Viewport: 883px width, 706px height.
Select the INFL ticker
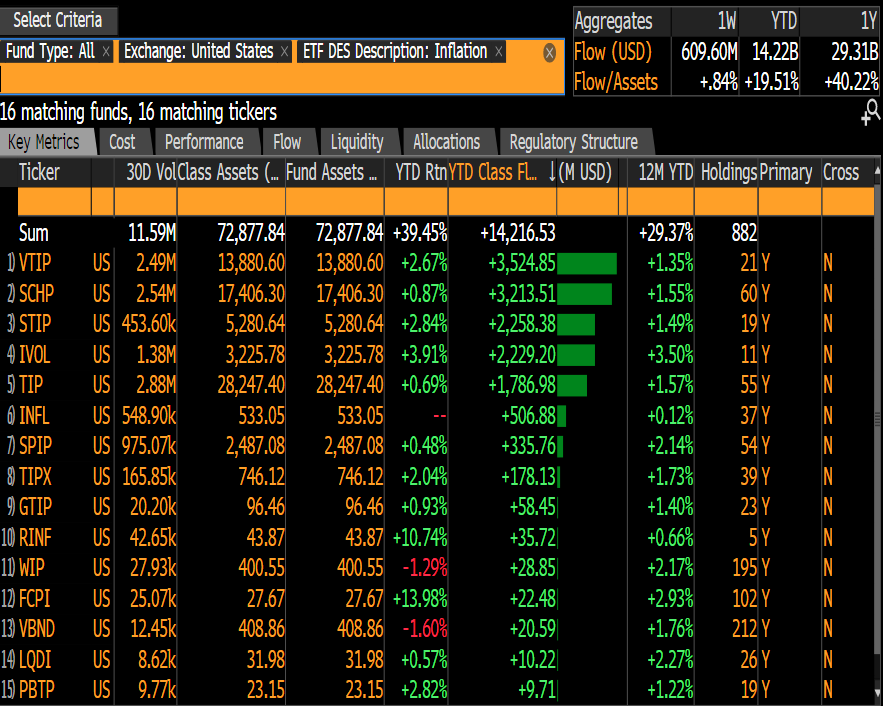(34, 415)
